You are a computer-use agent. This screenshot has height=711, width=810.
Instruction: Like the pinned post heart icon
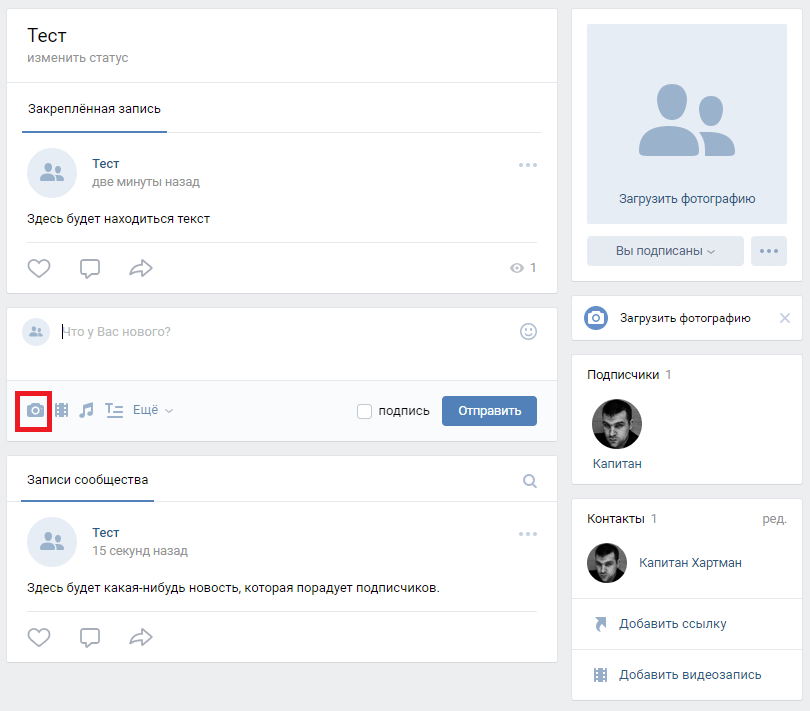coord(39,268)
